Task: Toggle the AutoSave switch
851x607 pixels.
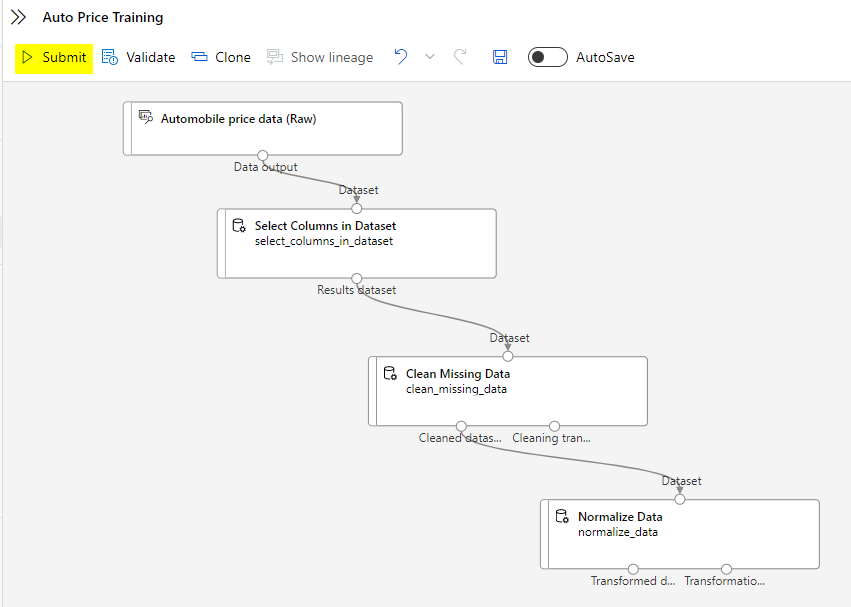Action: click(x=547, y=57)
